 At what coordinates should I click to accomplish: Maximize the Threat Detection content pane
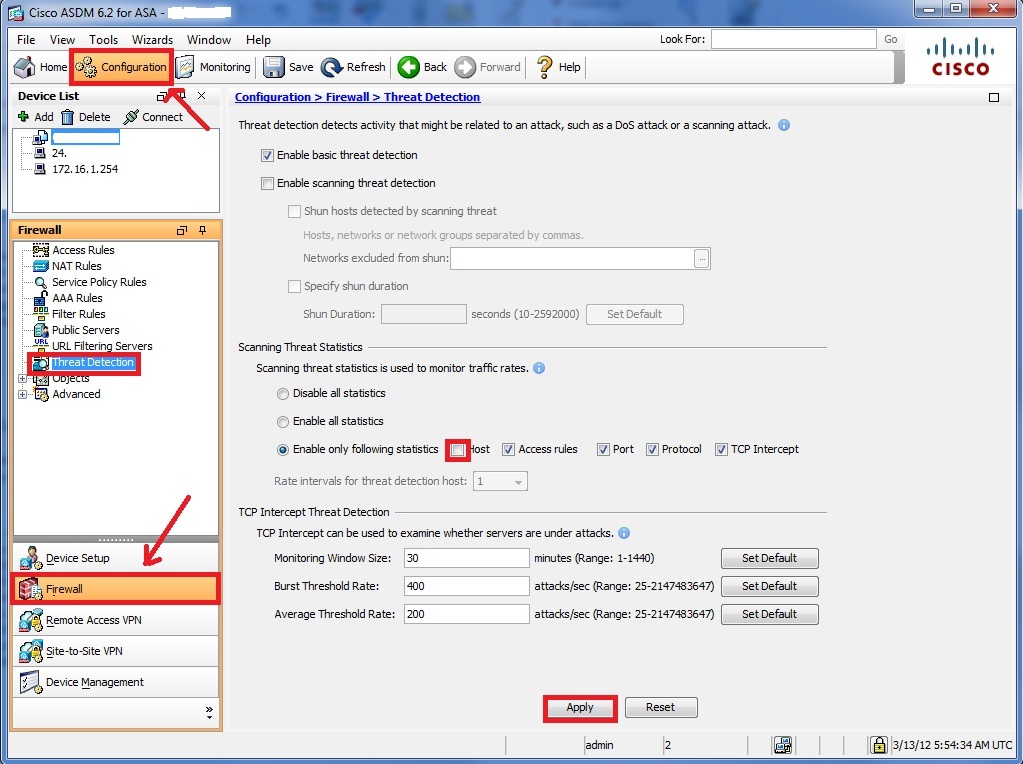pyautogui.click(x=994, y=97)
